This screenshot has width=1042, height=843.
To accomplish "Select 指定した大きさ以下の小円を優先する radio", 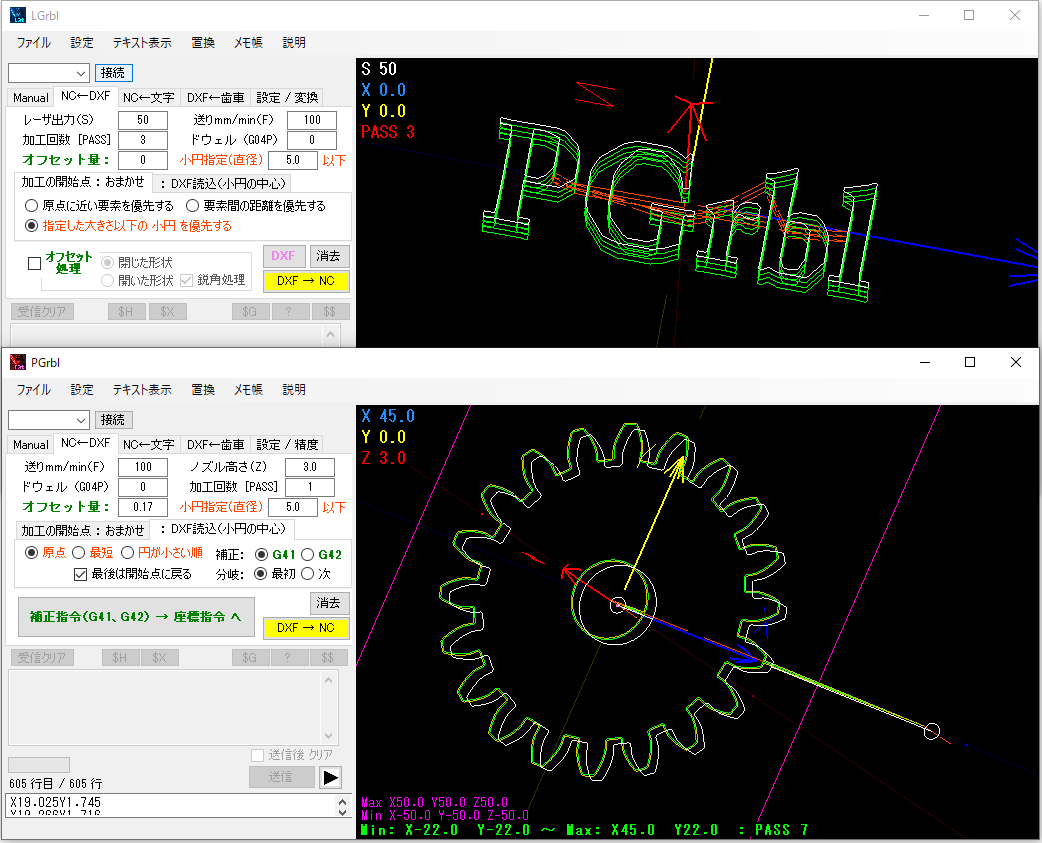I will [x=31, y=226].
